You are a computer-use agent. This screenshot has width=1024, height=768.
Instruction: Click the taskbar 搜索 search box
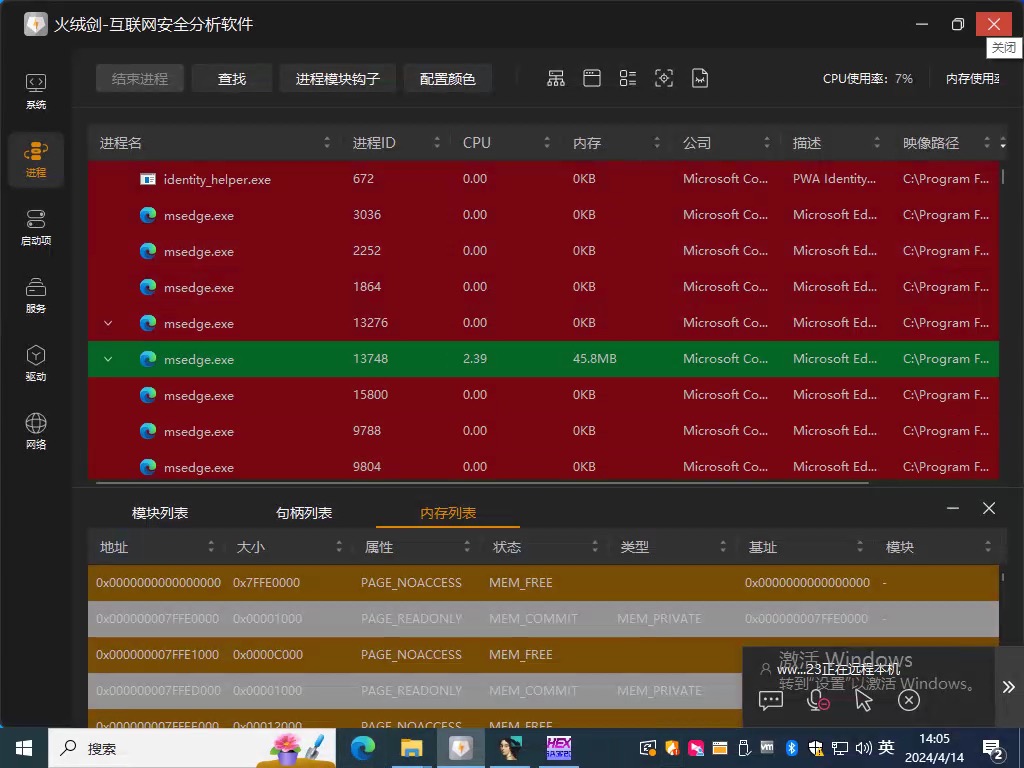(x=193, y=748)
